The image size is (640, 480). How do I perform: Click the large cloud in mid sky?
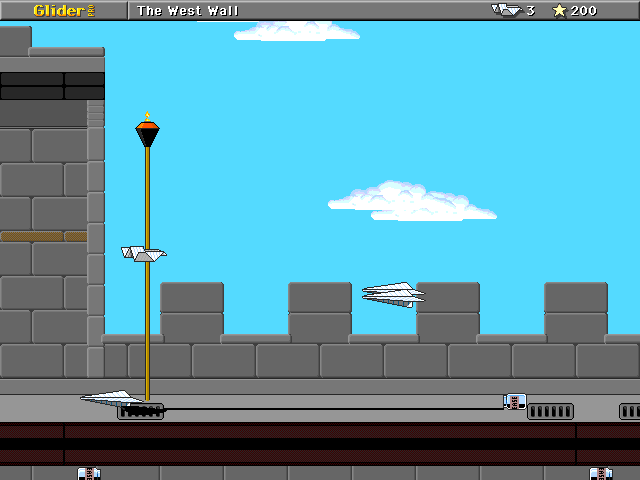coord(410,202)
